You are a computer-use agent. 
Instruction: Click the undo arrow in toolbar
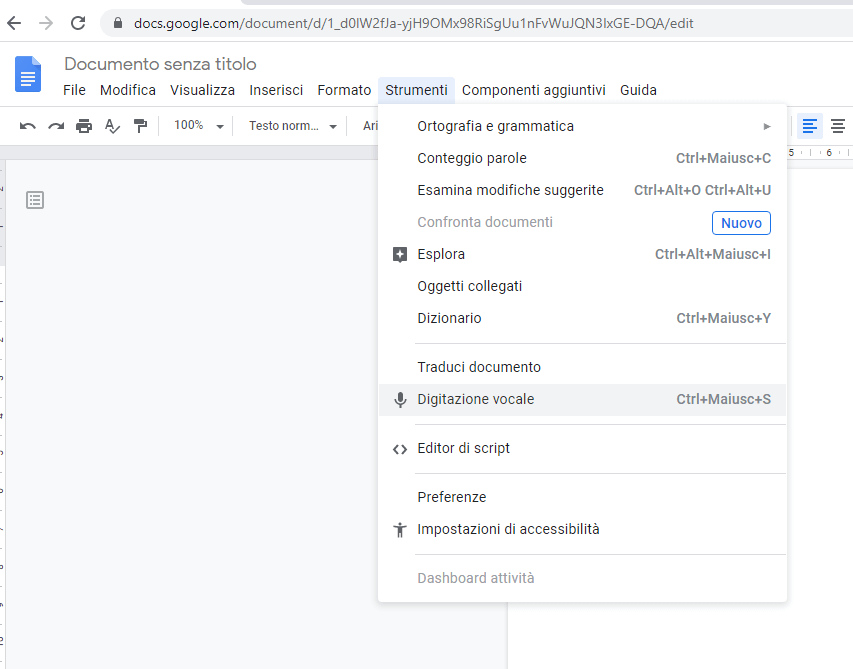(28, 126)
